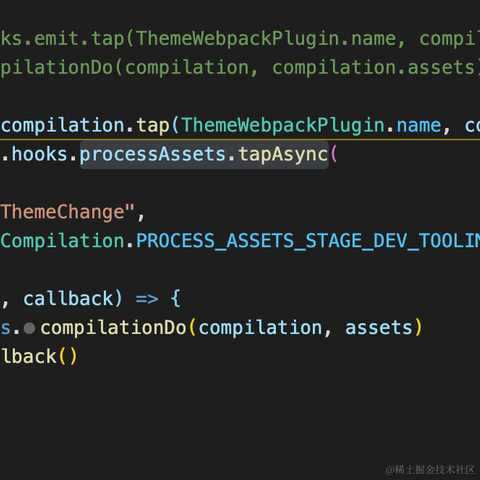480x480 pixels.
Task: Click the compilationDo method call in white
Action: pyautogui.click(x=113, y=327)
